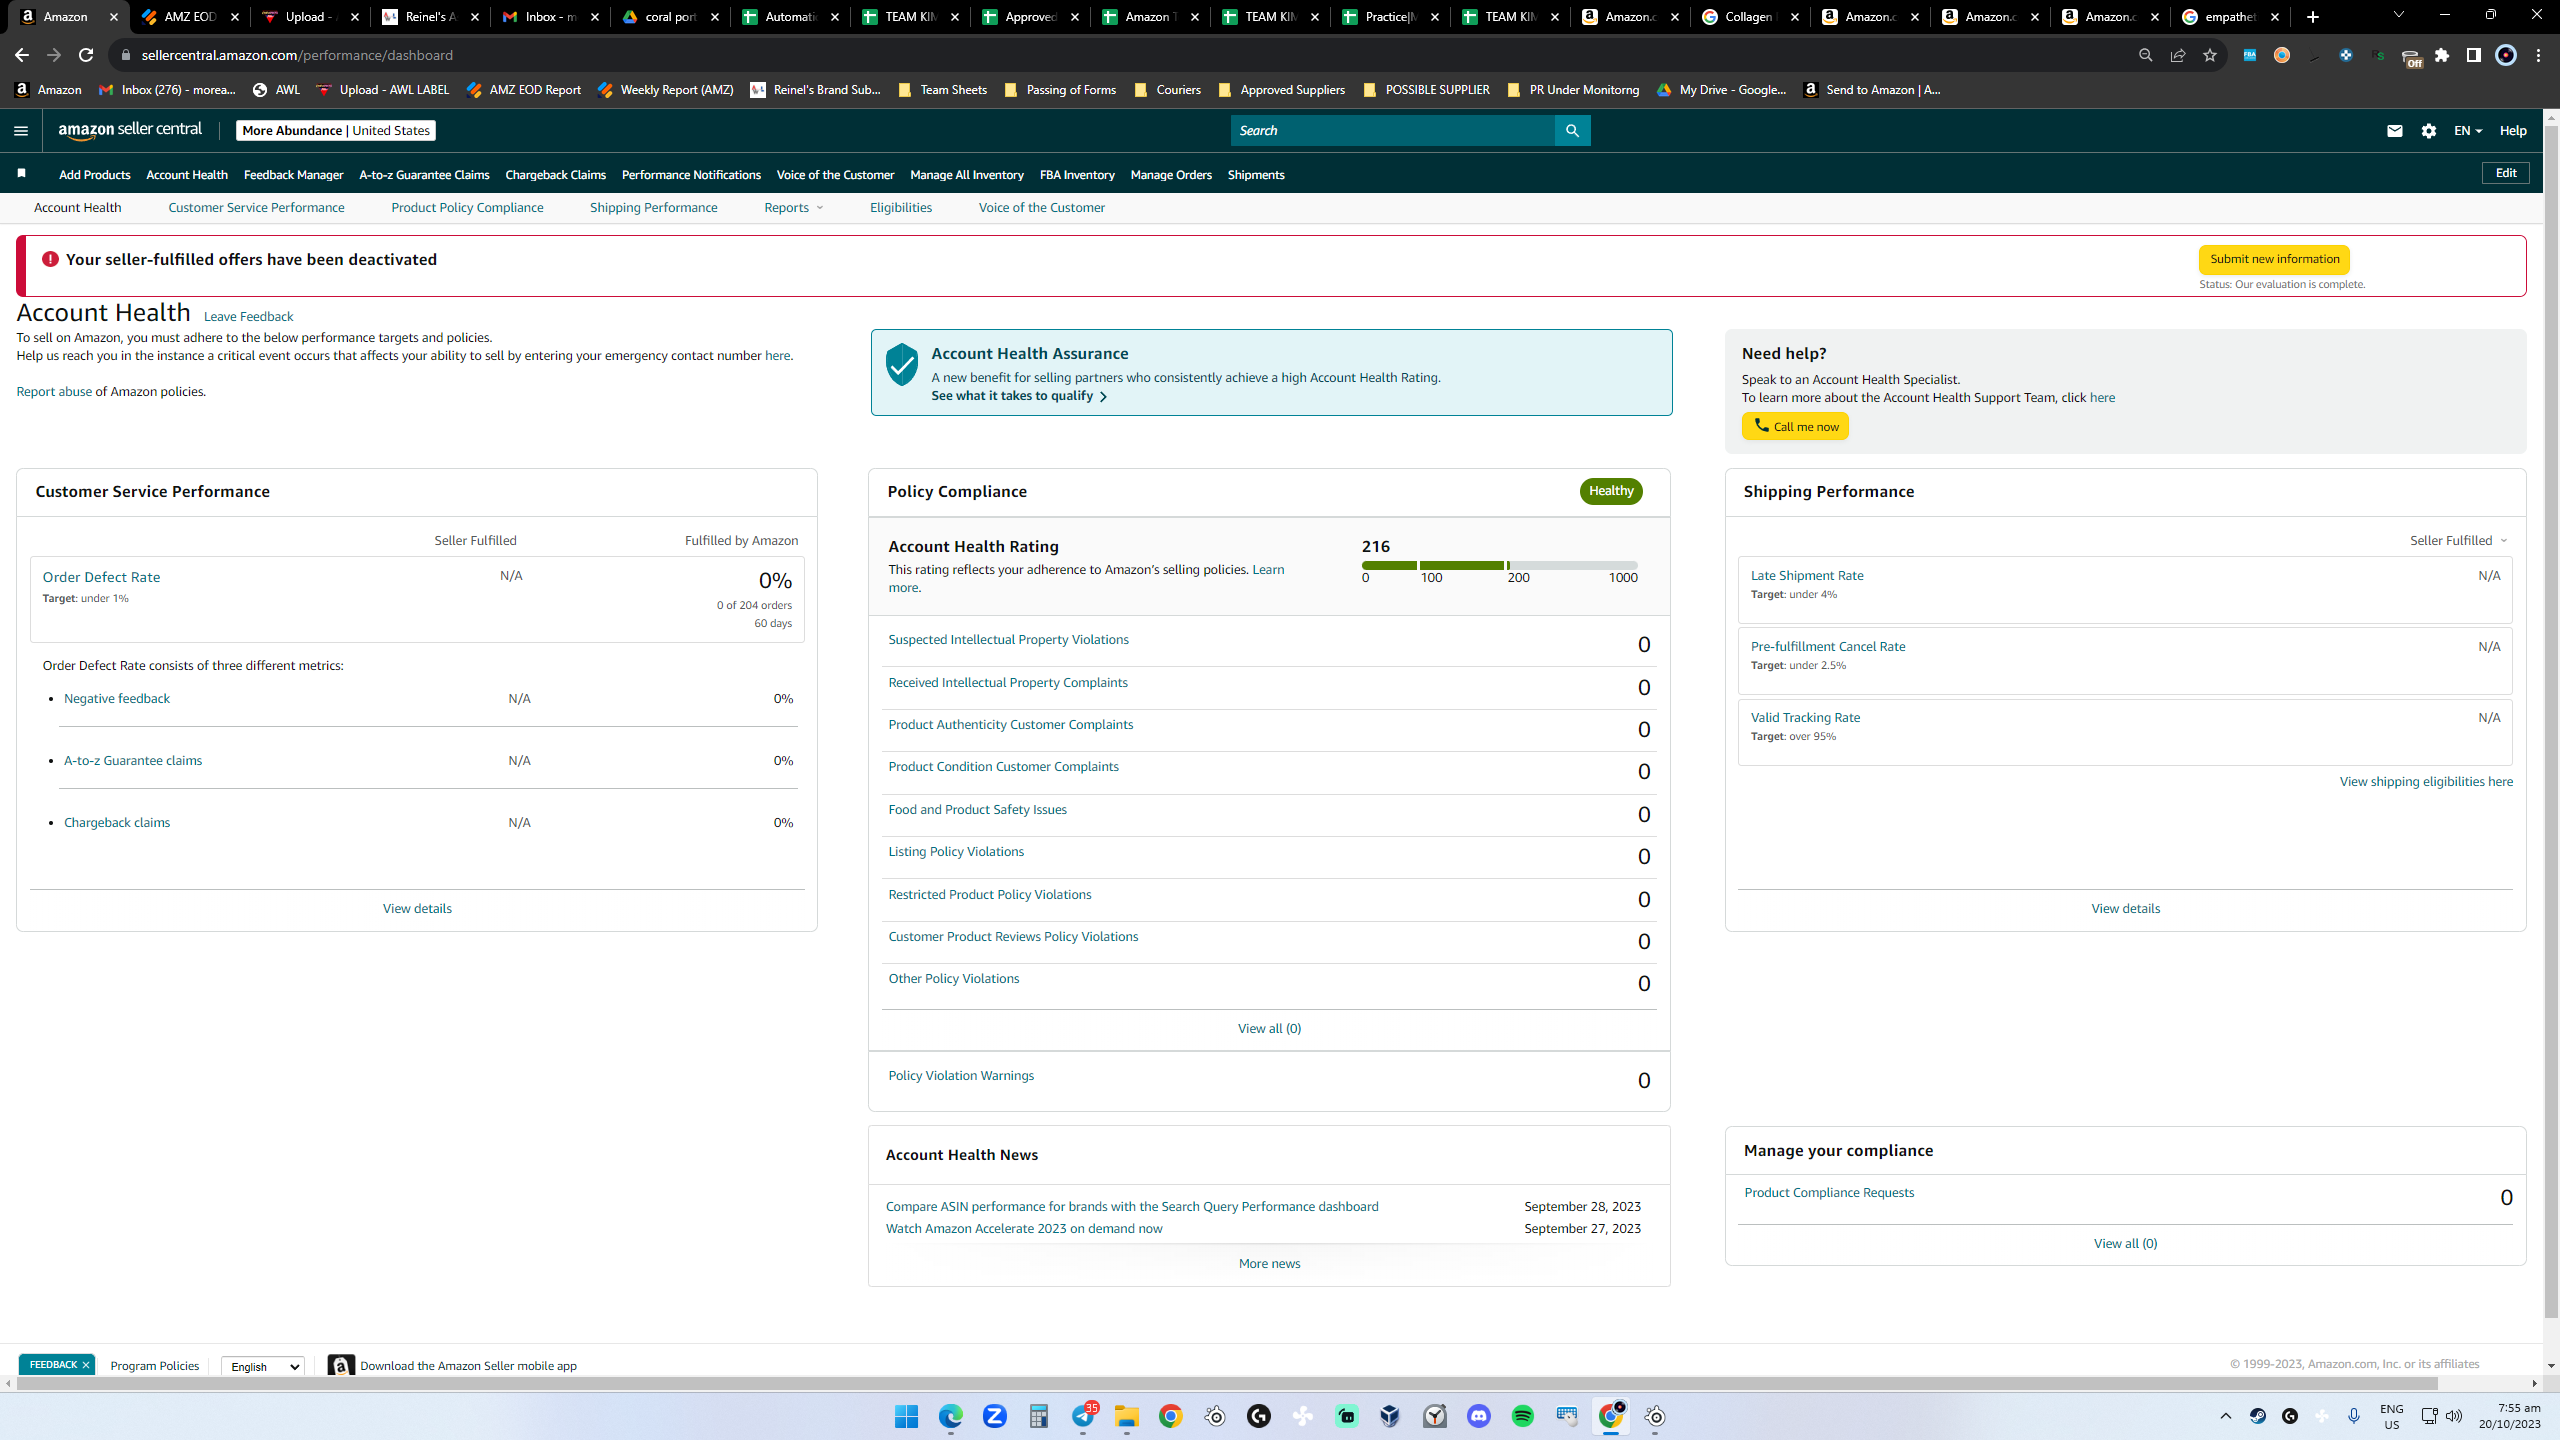Screen dimensions: 2560x1440
Task: Switch to the AMZ EOD browser tab
Action: click(x=190, y=17)
